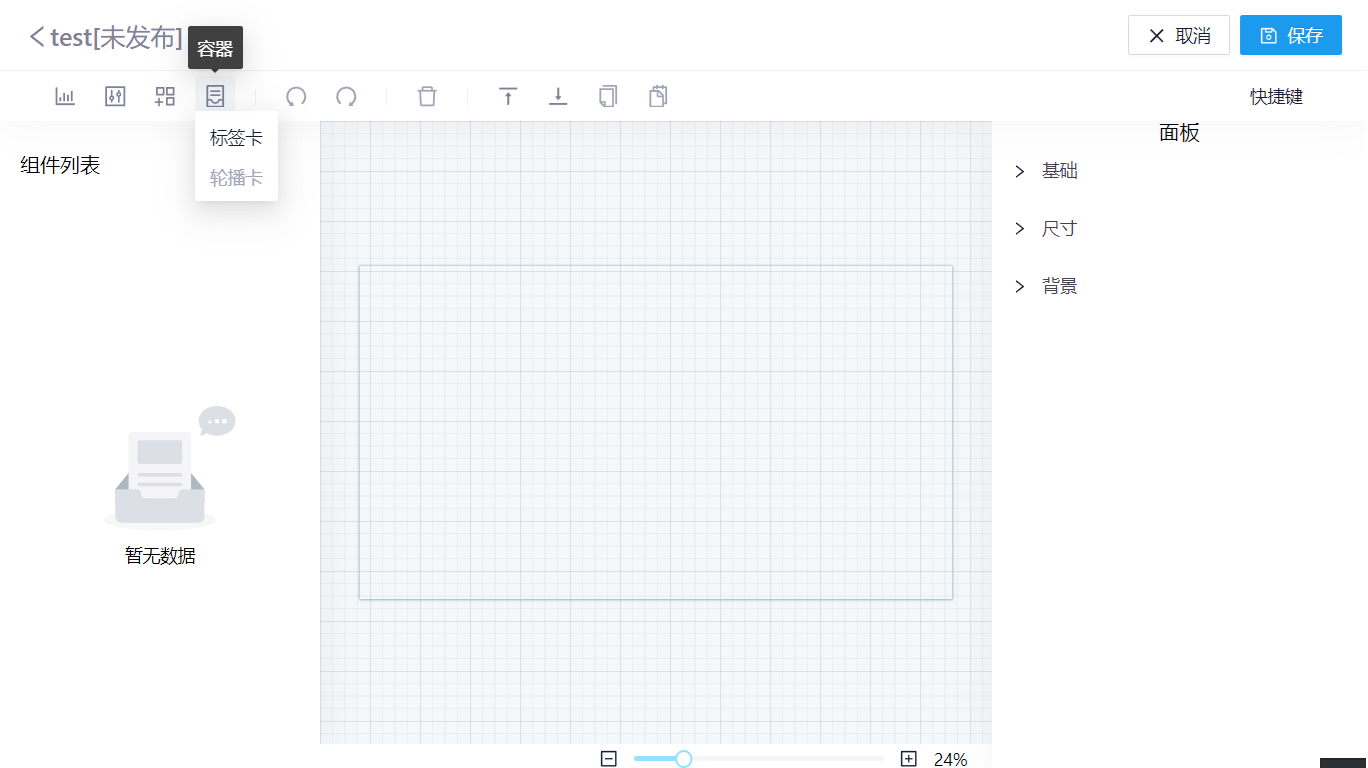1368x768 pixels.
Task: Click the 暂无数据 empty-state text
Action: point(160,556)
